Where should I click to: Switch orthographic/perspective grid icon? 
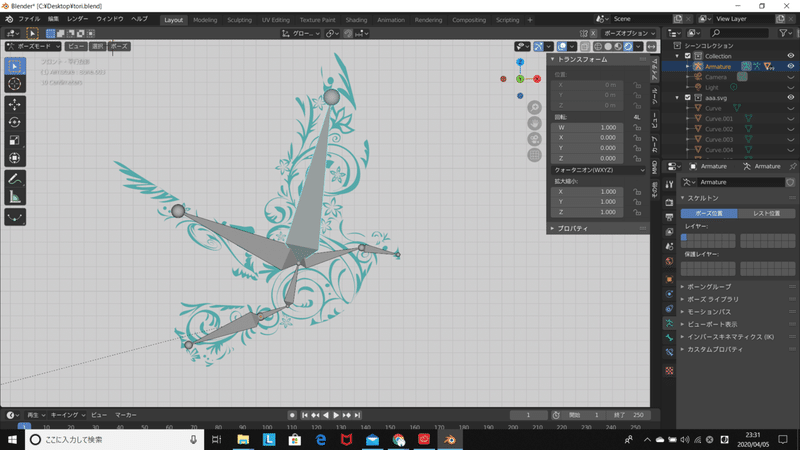coord(534,155)
